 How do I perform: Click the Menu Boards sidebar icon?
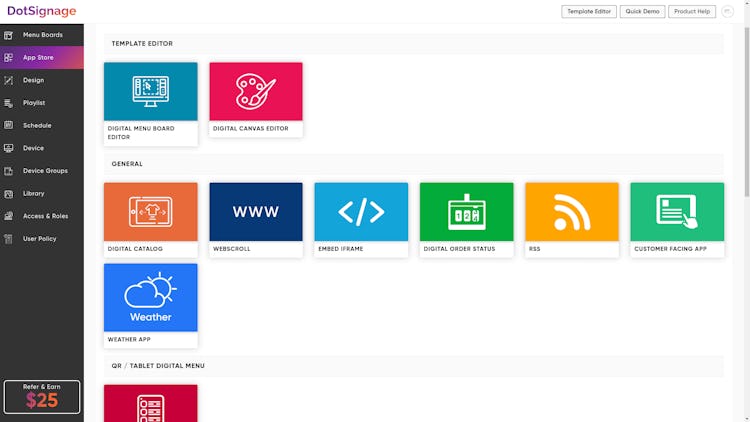(x=9, y=35)
